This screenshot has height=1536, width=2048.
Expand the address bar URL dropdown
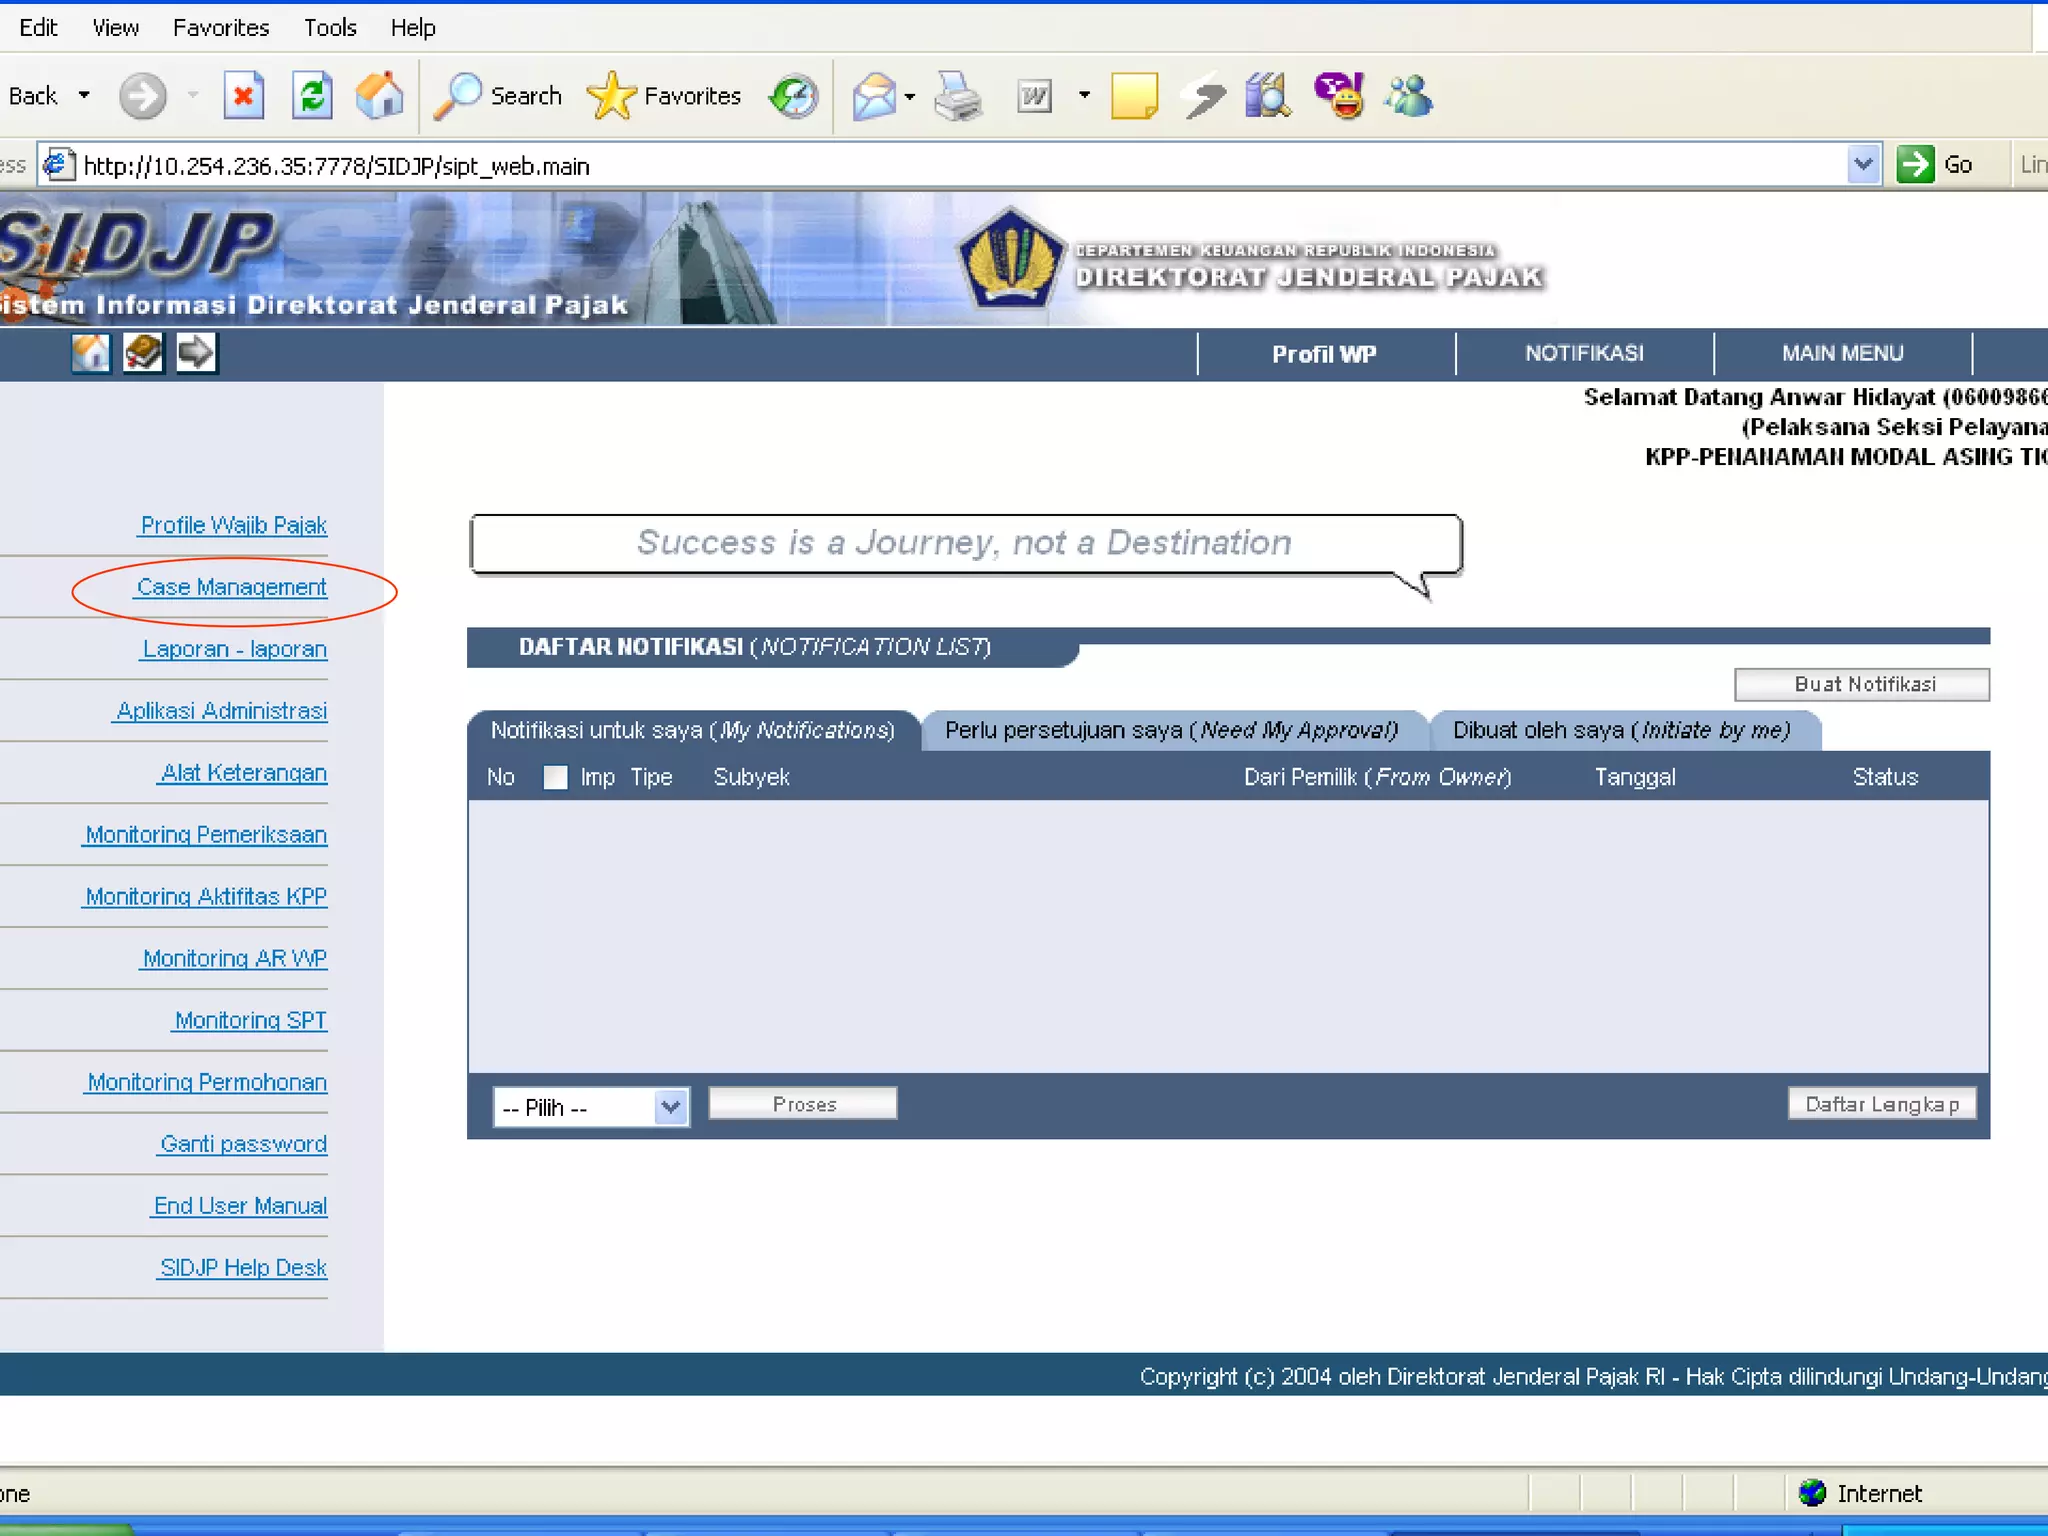point(1862,165)
